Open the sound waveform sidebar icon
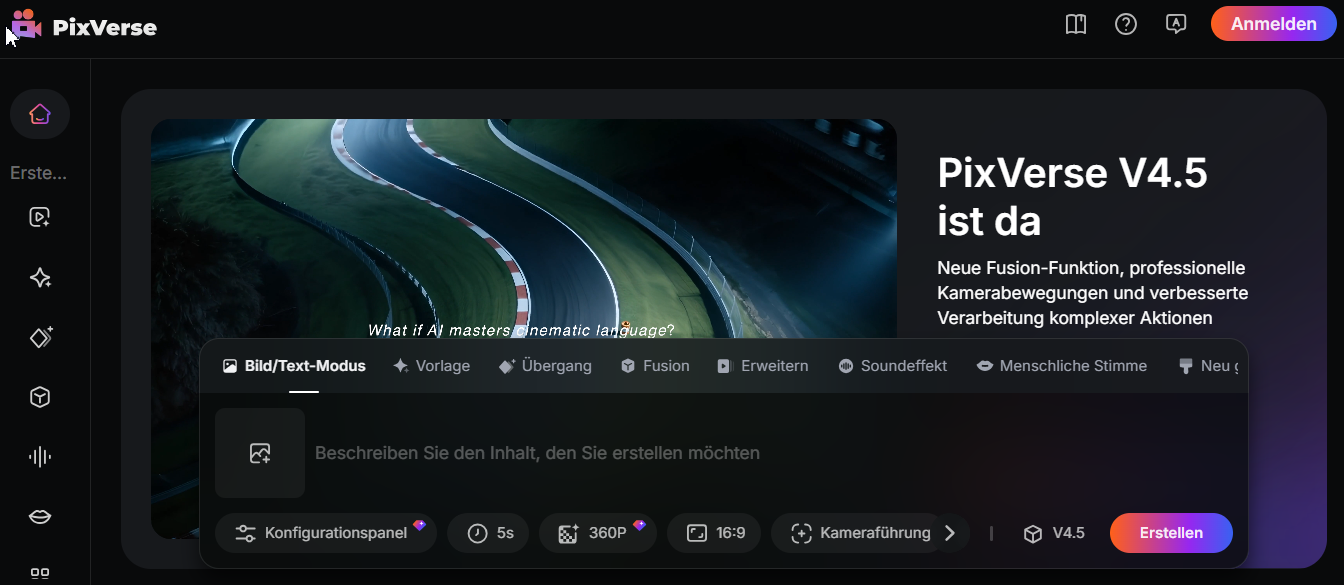This screenshot has height=585, width=1344. click(40, 457)
